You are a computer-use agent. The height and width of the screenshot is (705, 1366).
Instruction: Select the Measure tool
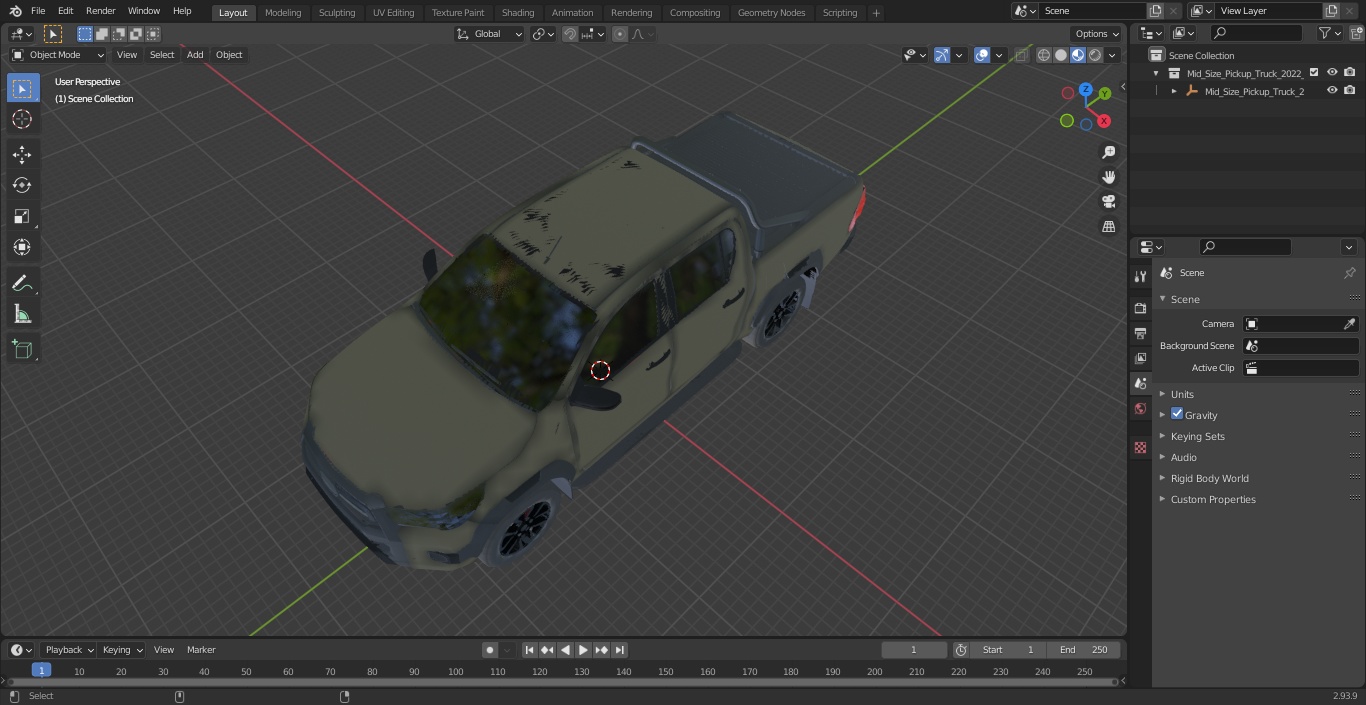[x=22, y=315]
